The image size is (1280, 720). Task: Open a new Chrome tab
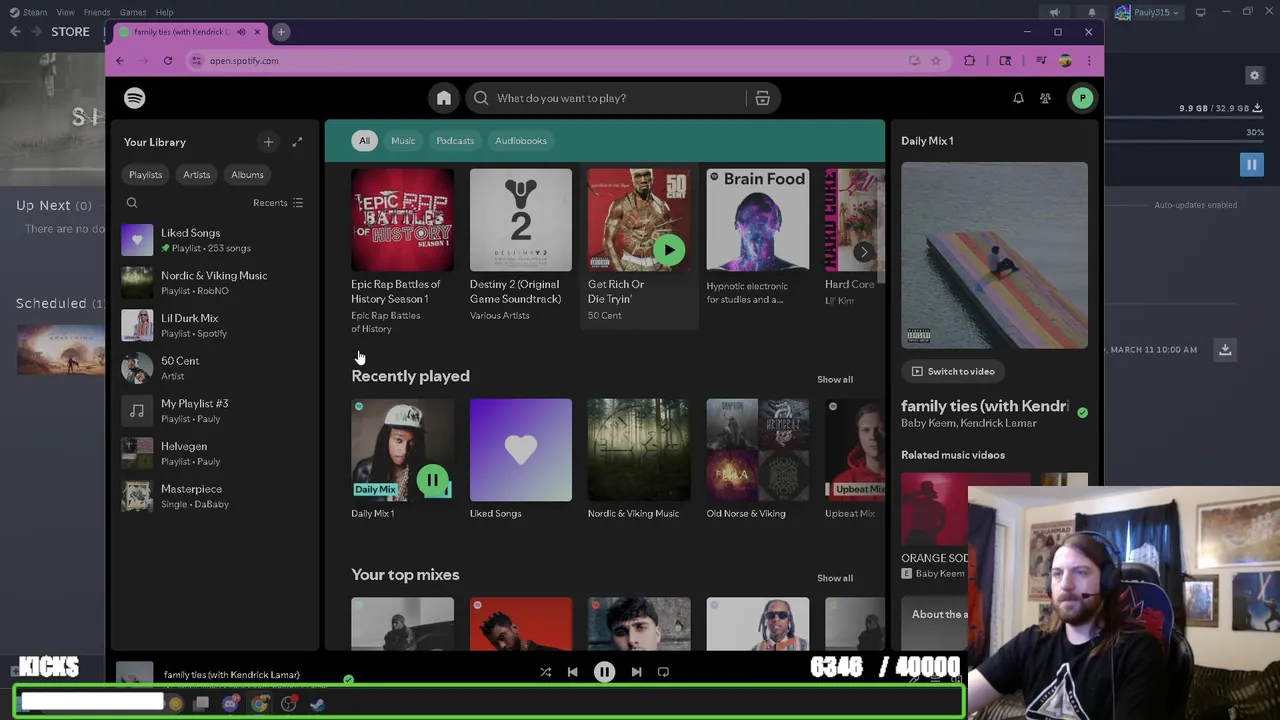tap(281, 32)
